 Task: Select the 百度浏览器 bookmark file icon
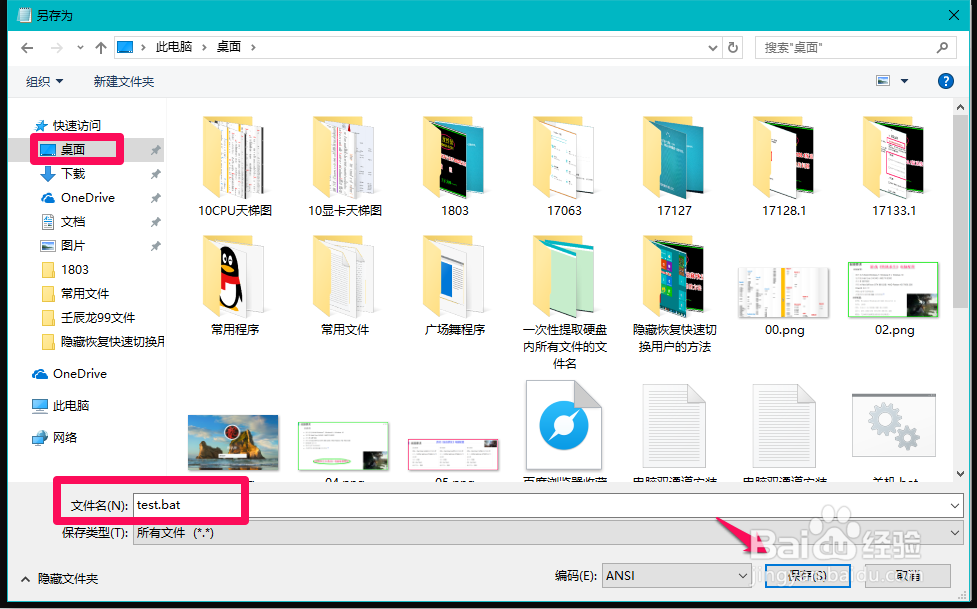(x=564, y=426)
